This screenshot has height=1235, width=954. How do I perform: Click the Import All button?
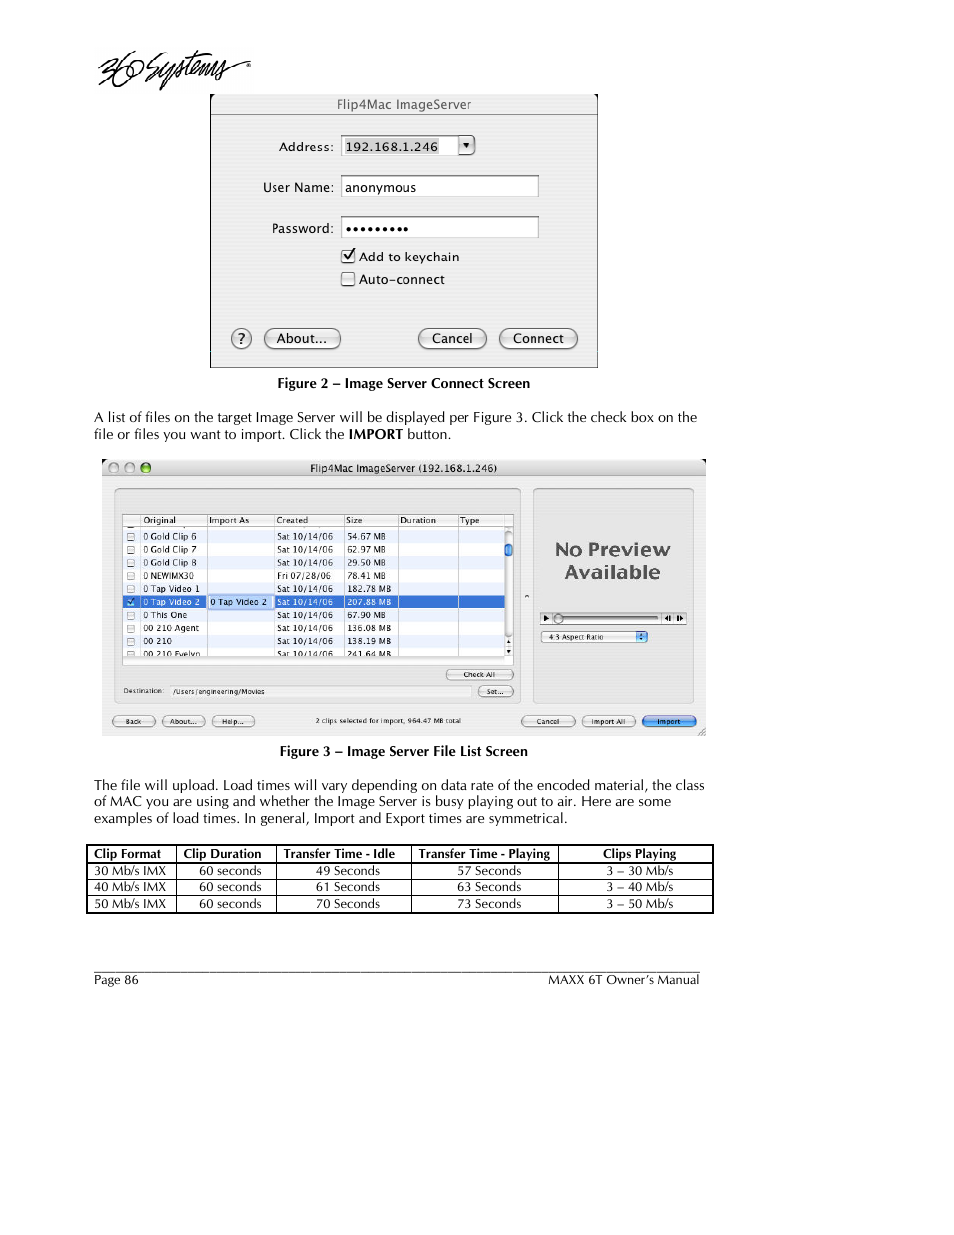point(608,721)
